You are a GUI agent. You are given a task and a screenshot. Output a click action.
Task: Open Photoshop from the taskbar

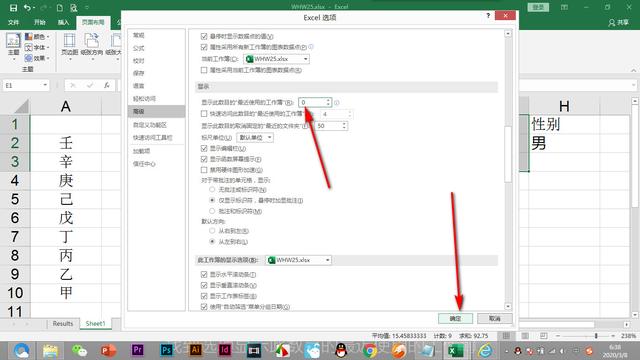[167, 350]
